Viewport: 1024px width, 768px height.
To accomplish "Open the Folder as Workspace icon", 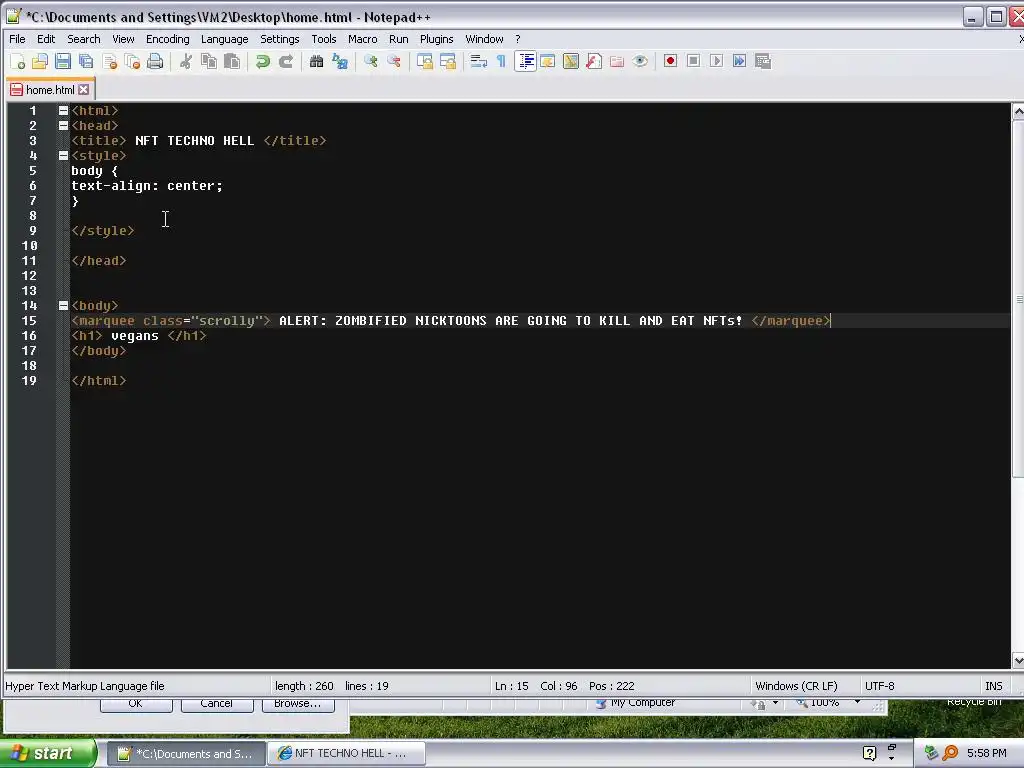I will 616,61.
